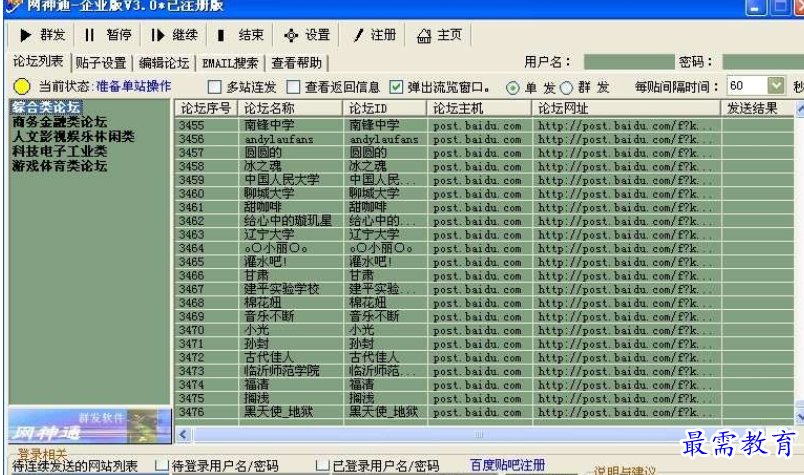This screenshot has height=475, width=804.
Task: Select 综合类论坛 category
Action: coord(46,107)
